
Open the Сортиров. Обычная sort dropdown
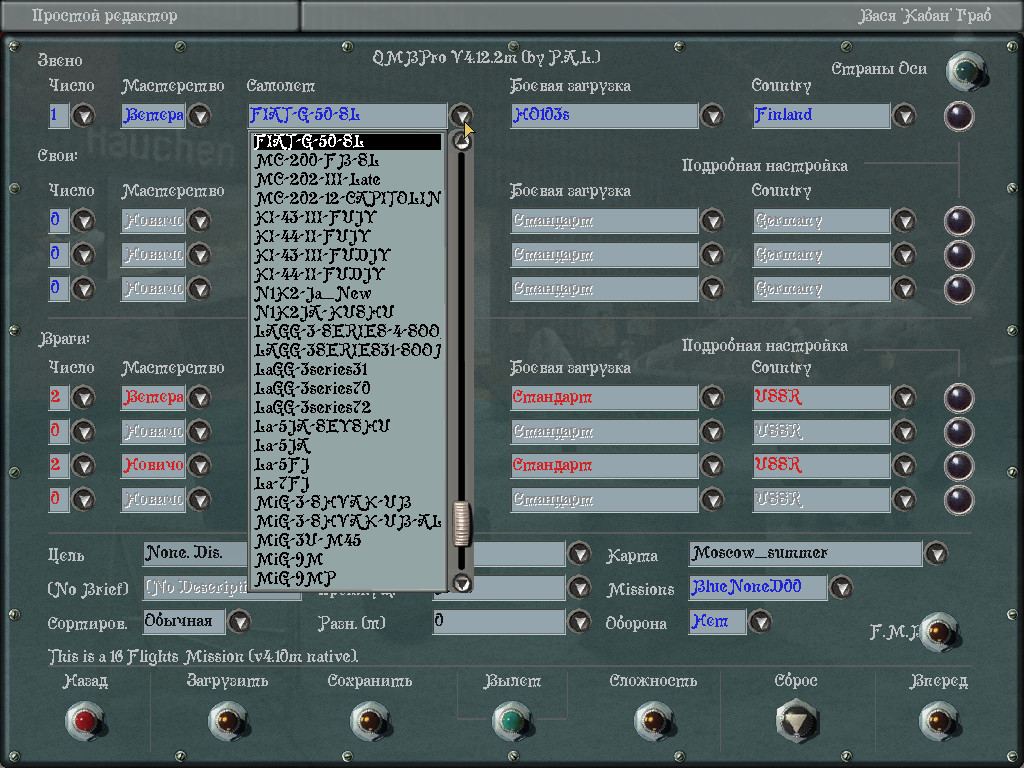[x=240, y=622]
